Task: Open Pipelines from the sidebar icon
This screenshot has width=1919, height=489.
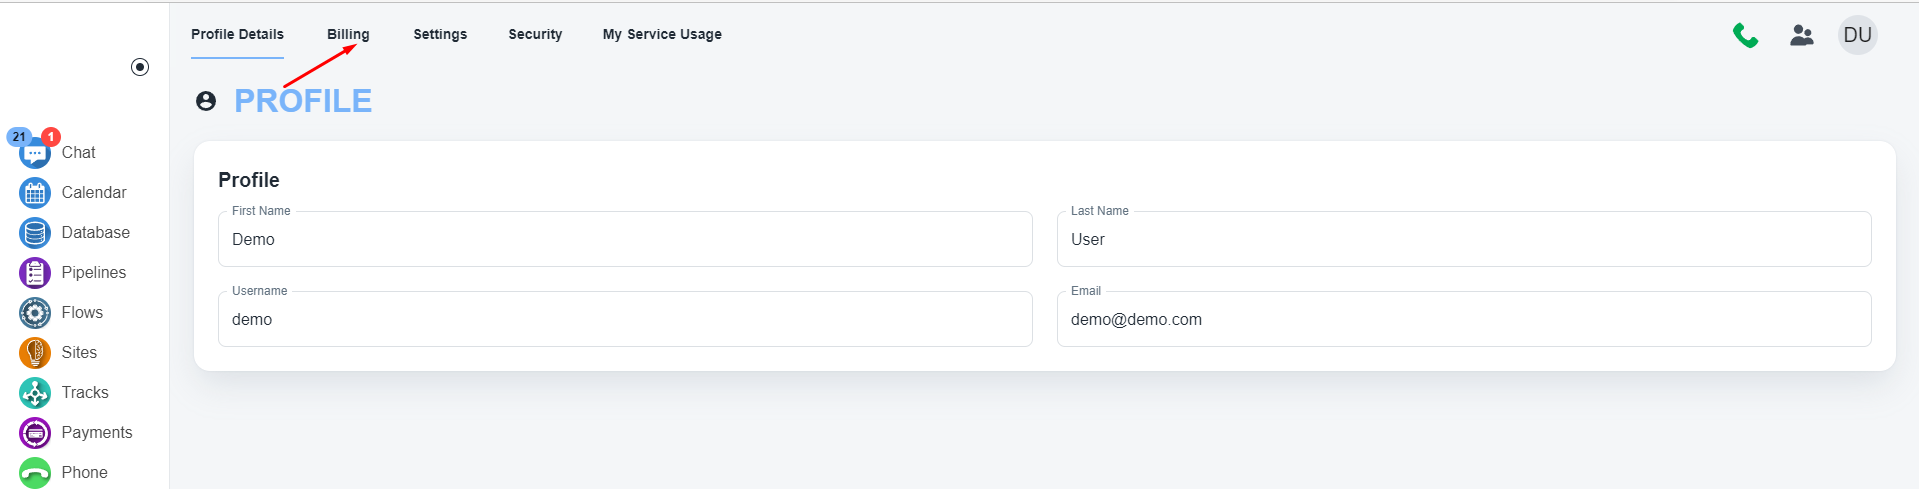Action: coord(35,273)
